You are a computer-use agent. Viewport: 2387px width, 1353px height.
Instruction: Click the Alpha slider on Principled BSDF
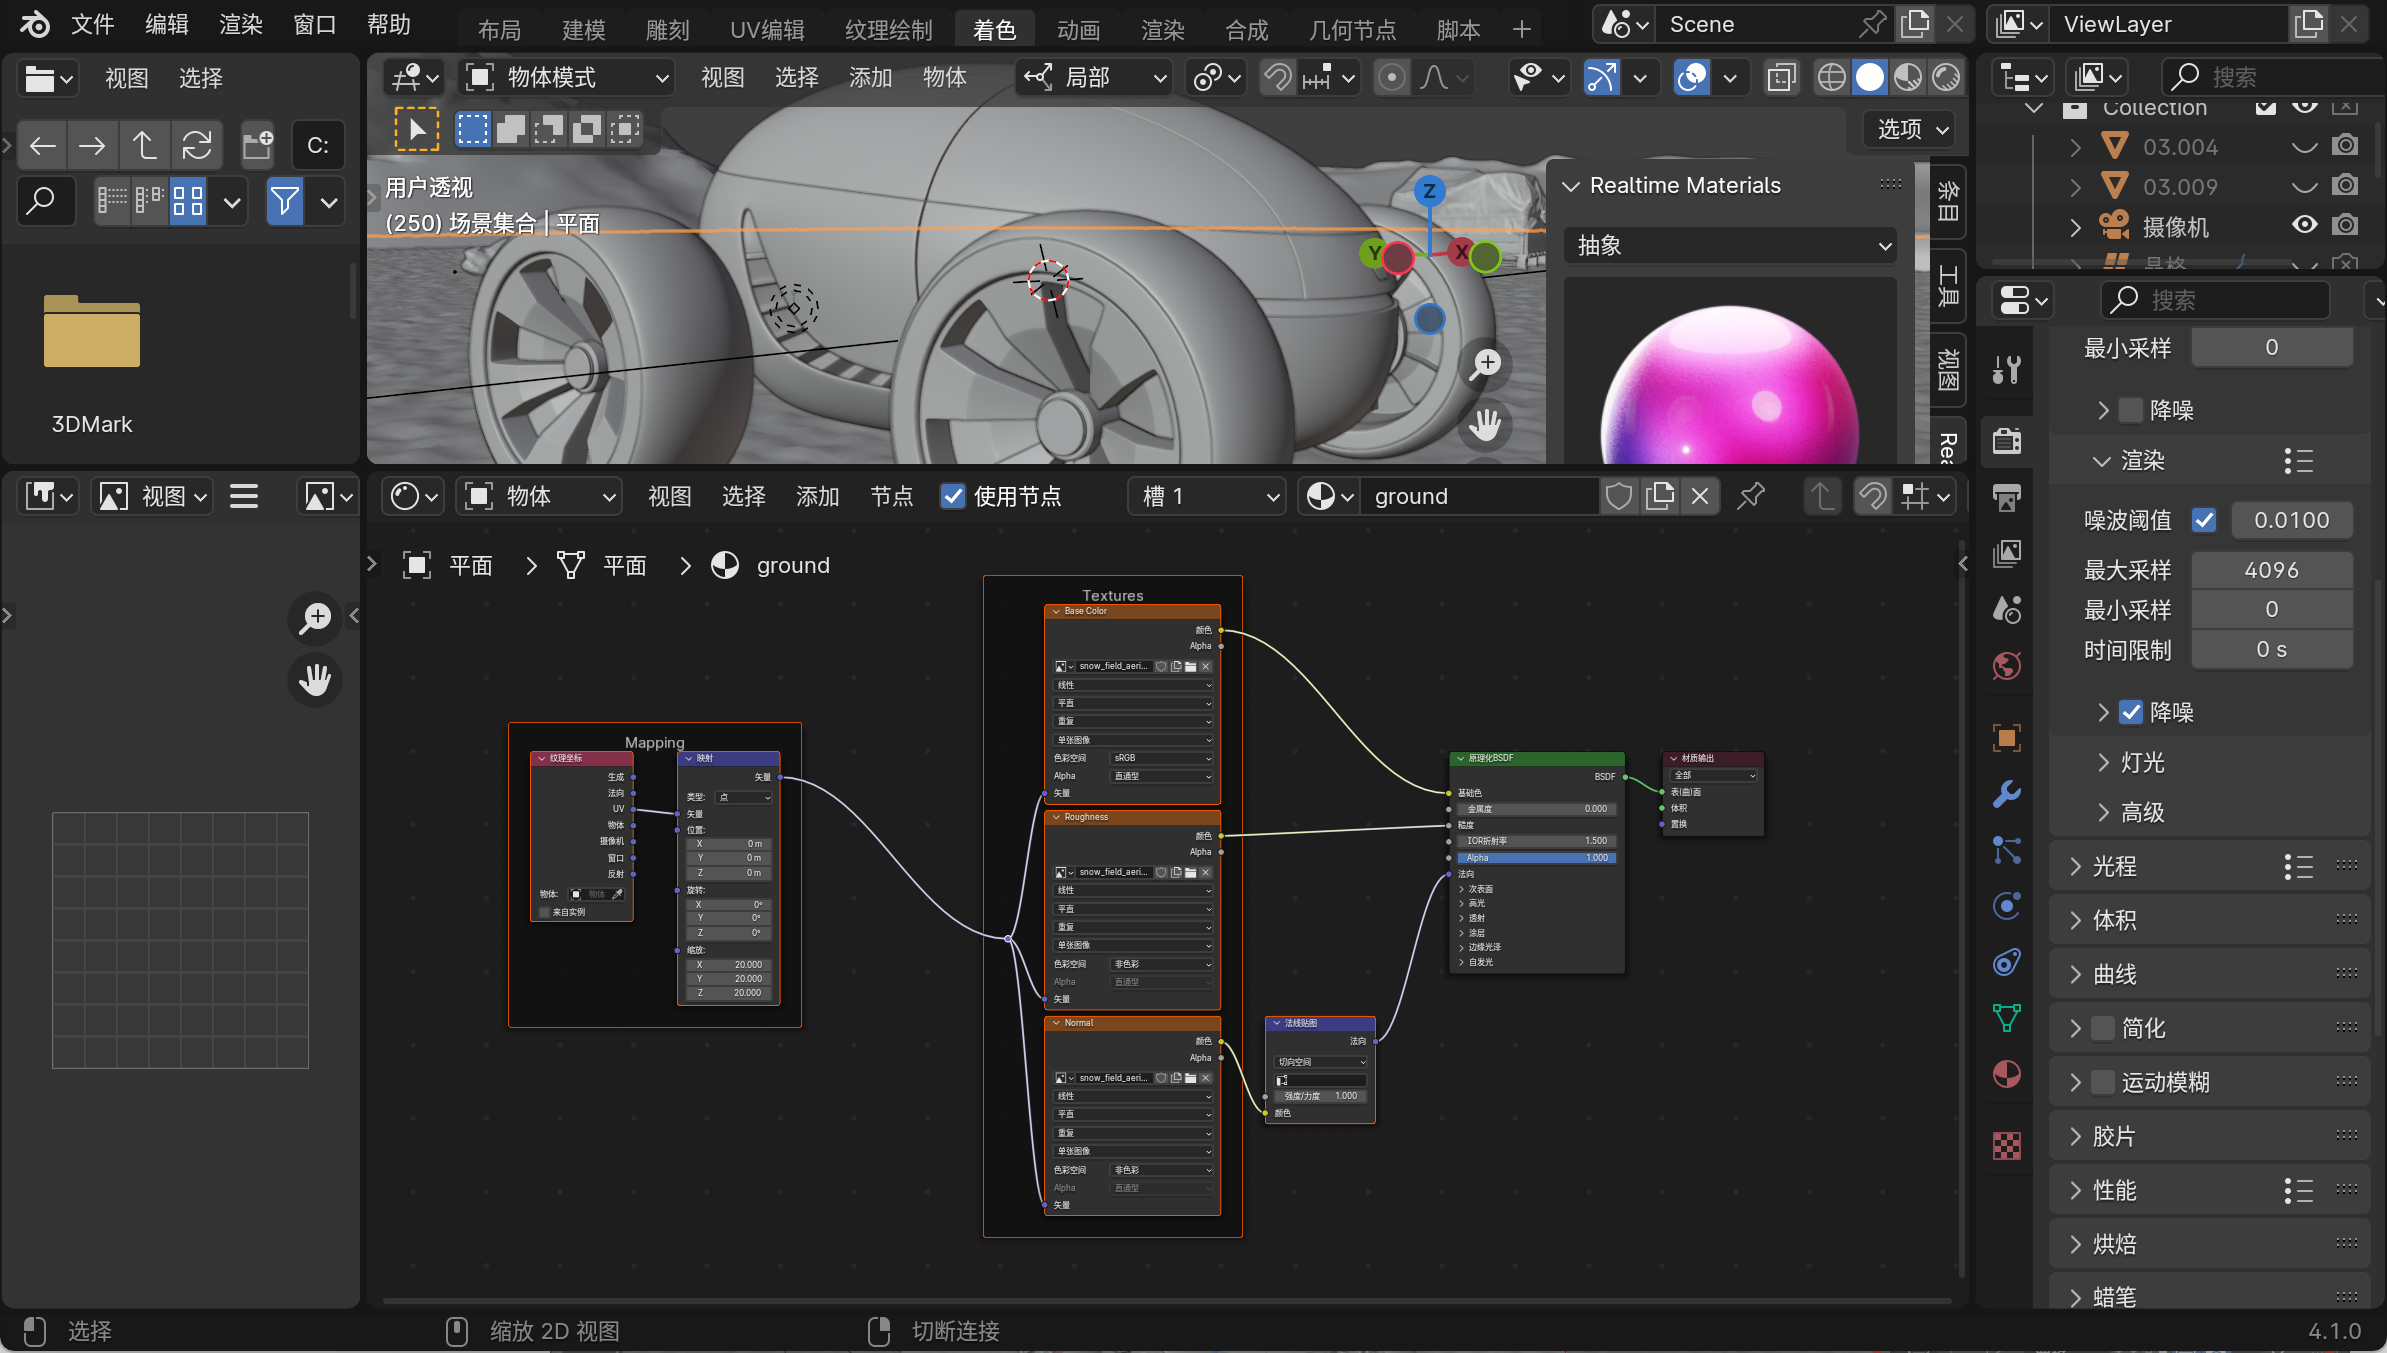coord(1536,858)
